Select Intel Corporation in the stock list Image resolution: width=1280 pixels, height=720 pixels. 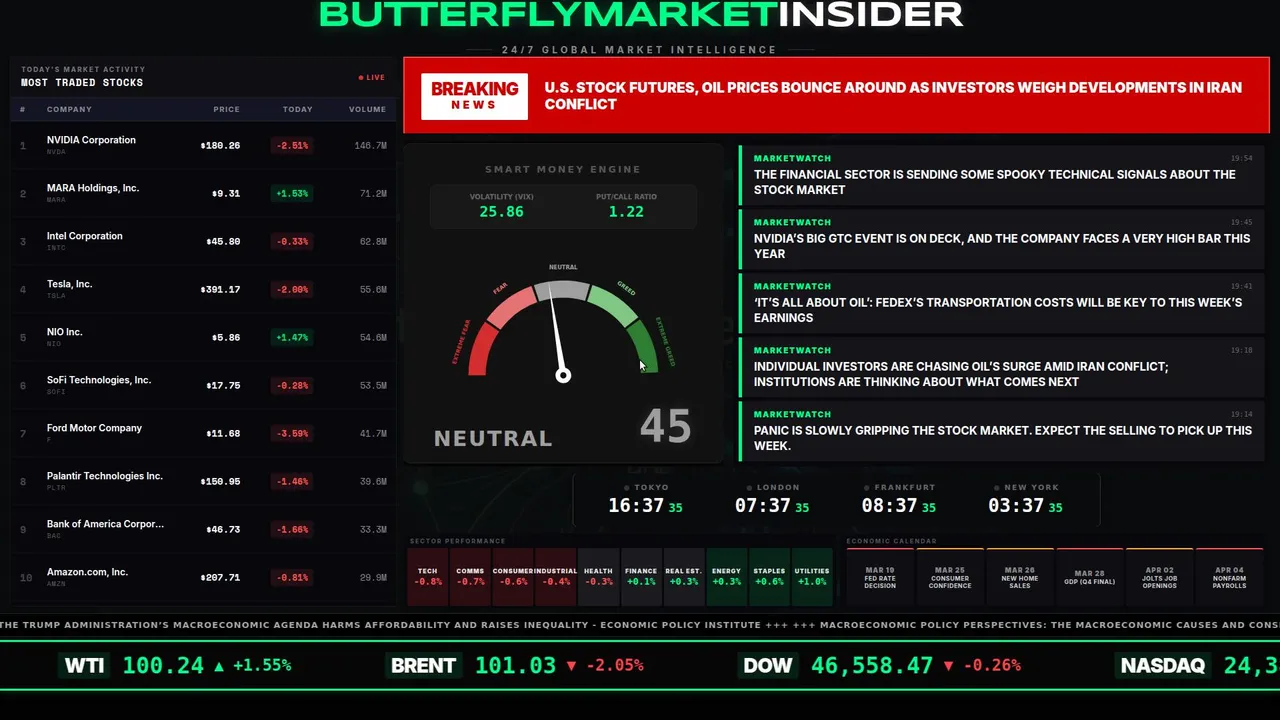(x=85, y=236)
